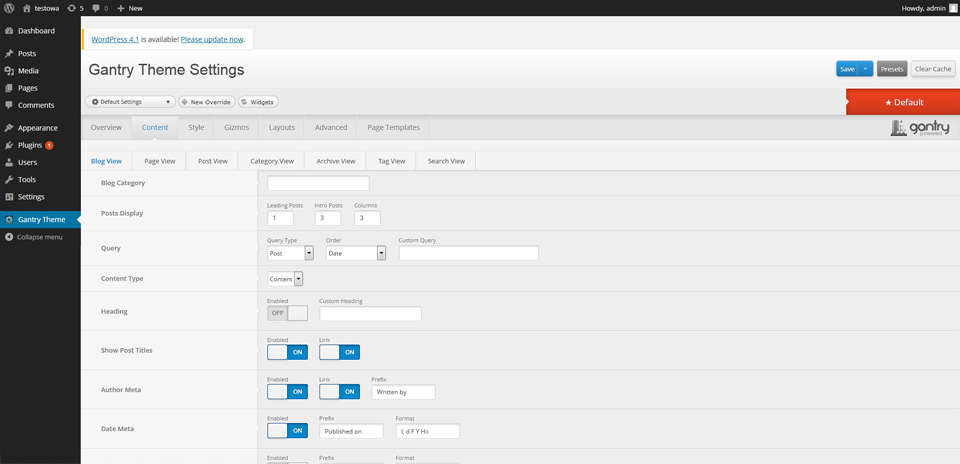Click the Posts pin icon in sidebar

tap(9, 54)
